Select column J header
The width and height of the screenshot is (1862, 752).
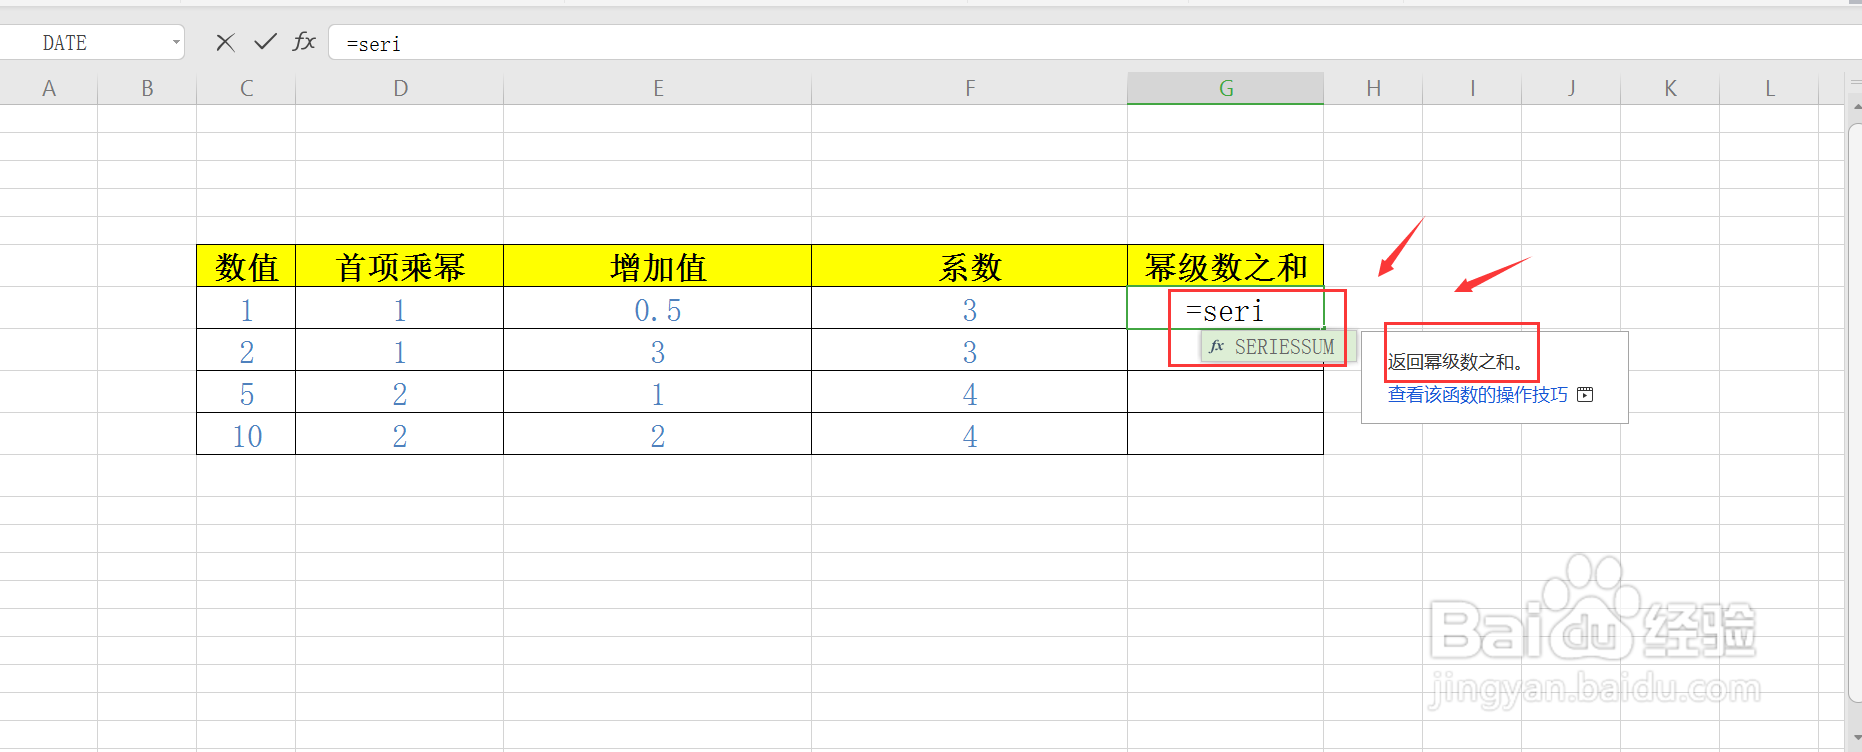[x=1571, y=88]
